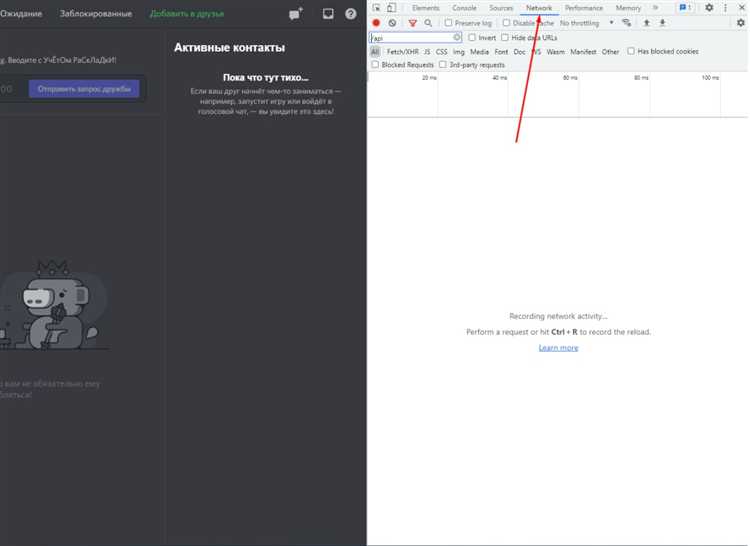
Task: Close the DevTools panel
Action: [741, 8]
